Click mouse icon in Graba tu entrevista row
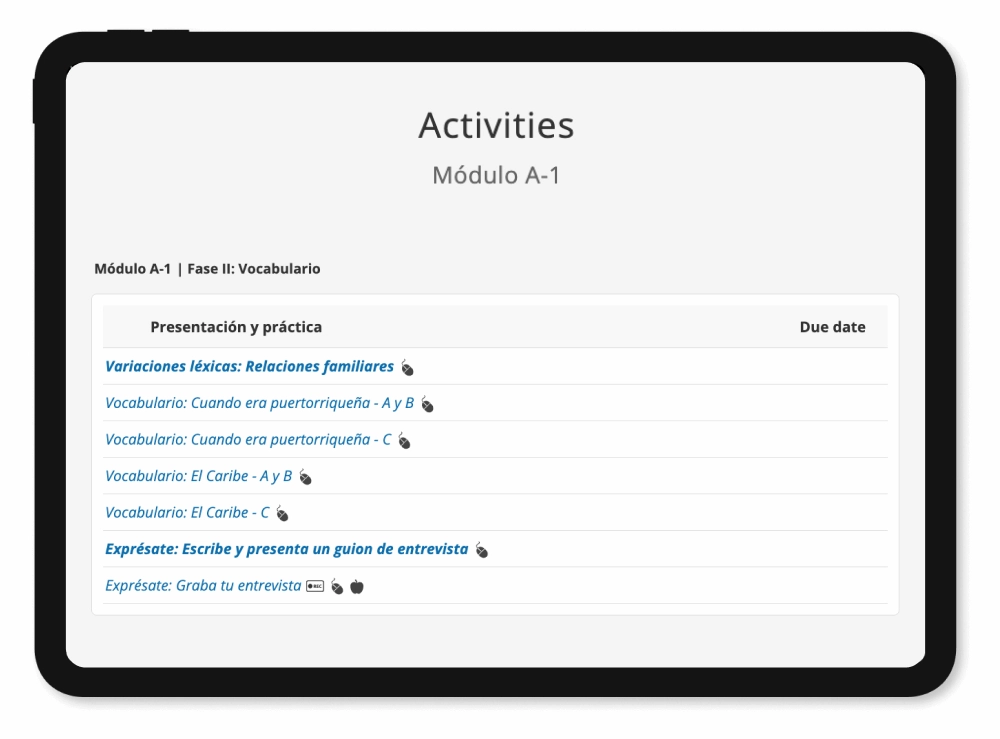The image size is (1000, 739). coord(337,587)
